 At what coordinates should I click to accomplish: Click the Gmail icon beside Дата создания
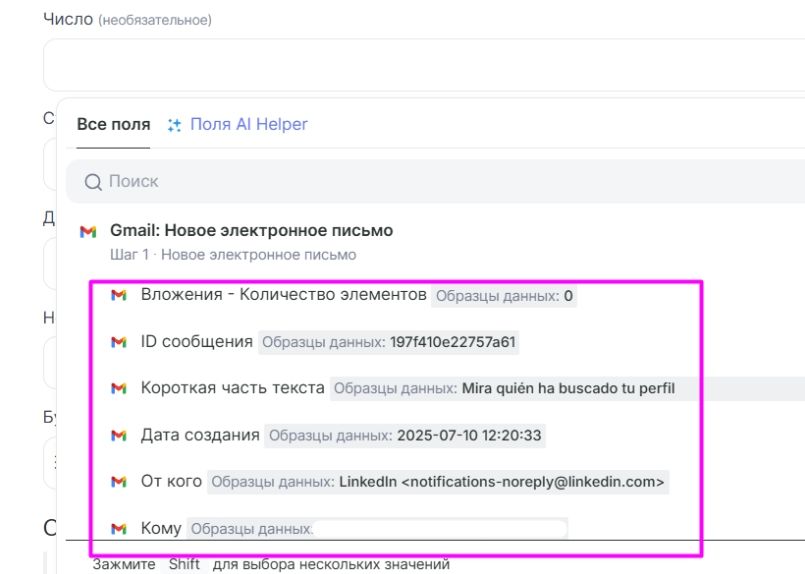click(x=119, y=435)
